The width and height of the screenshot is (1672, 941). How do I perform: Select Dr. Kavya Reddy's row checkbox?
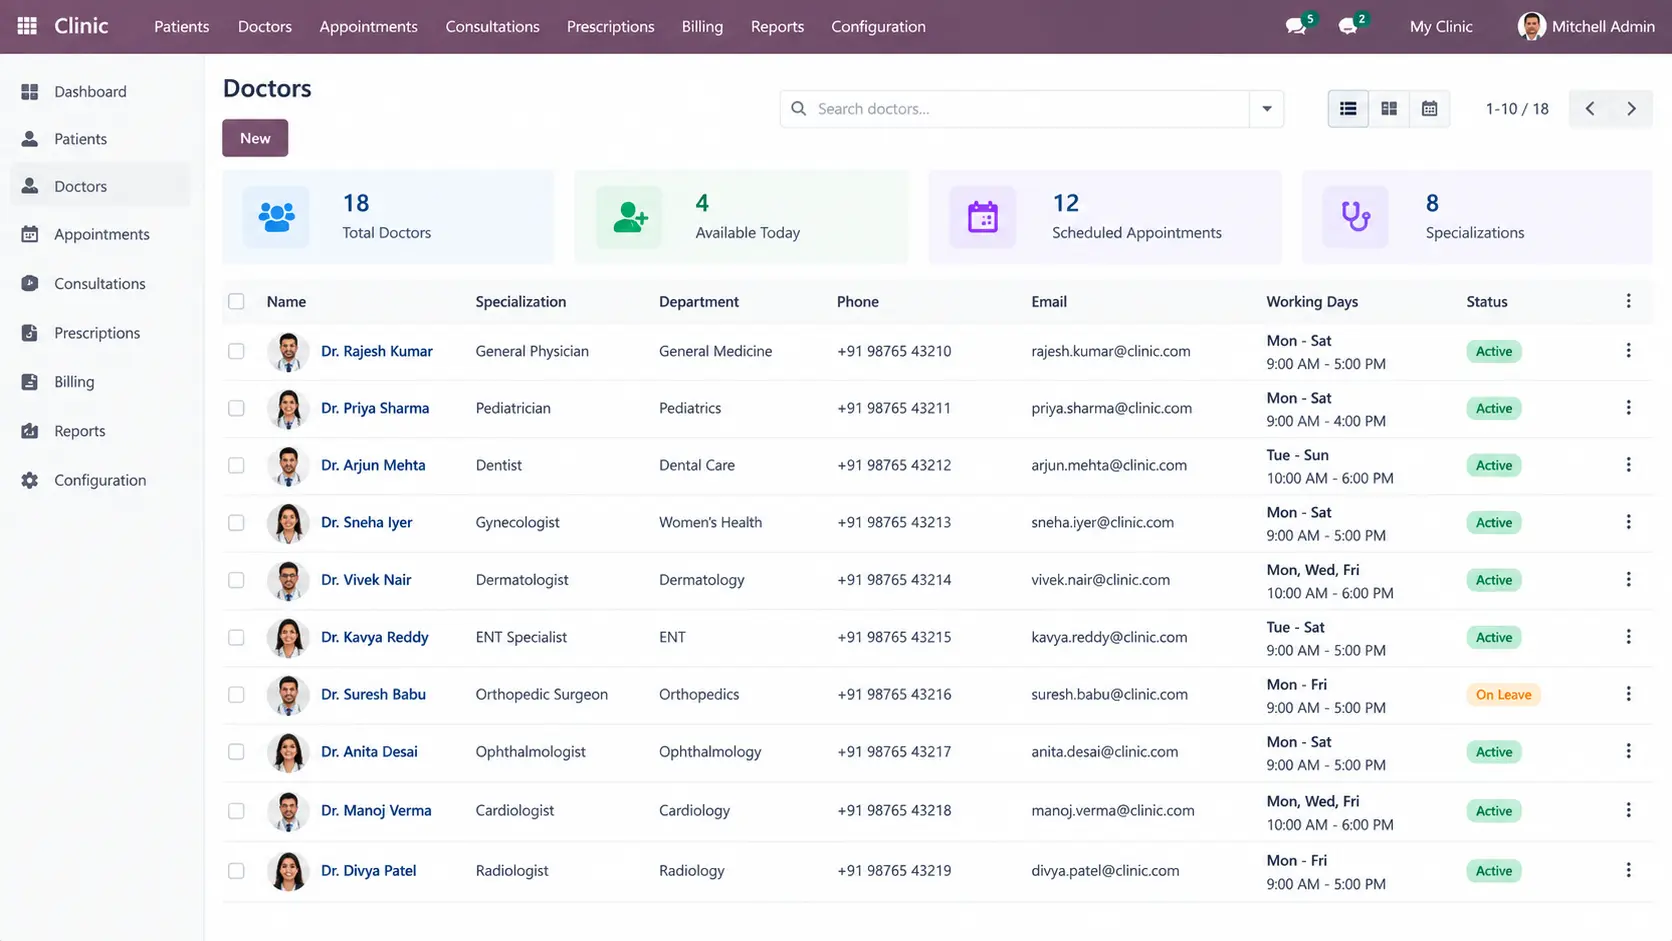tap(236, 637)
